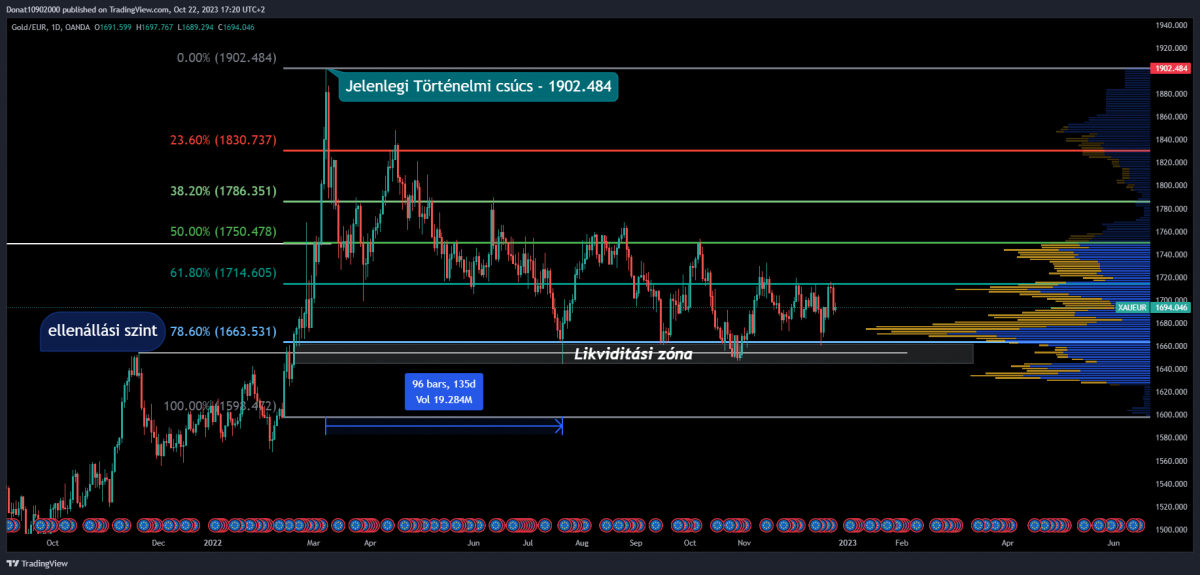Select the 38.20% (1786.351) Fibonacci label
Viewport: 1200px width, 575px height.
click(x=222, y=190)
